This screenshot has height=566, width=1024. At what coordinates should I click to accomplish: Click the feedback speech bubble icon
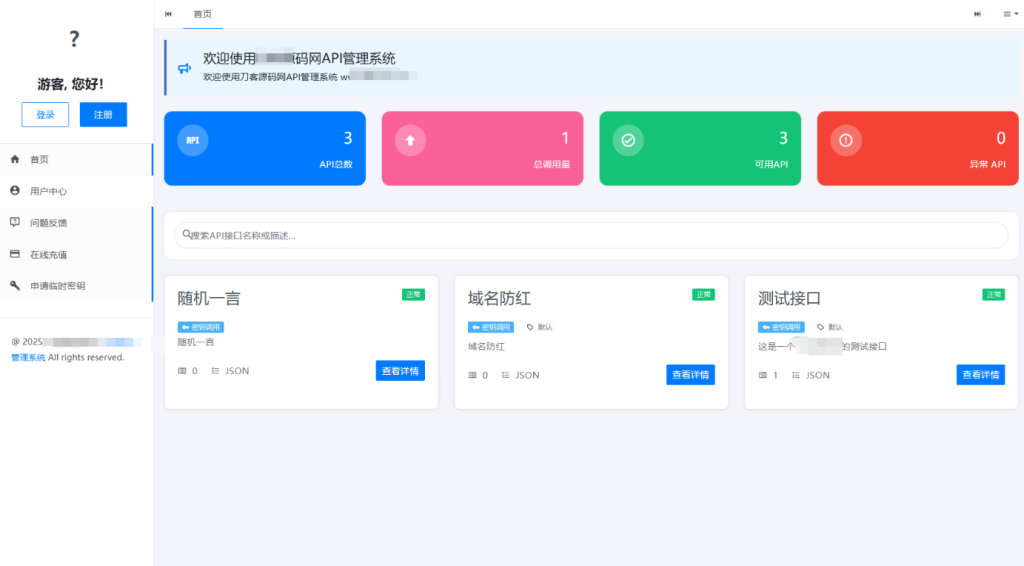pyautogui.click(x=15, y=222)
